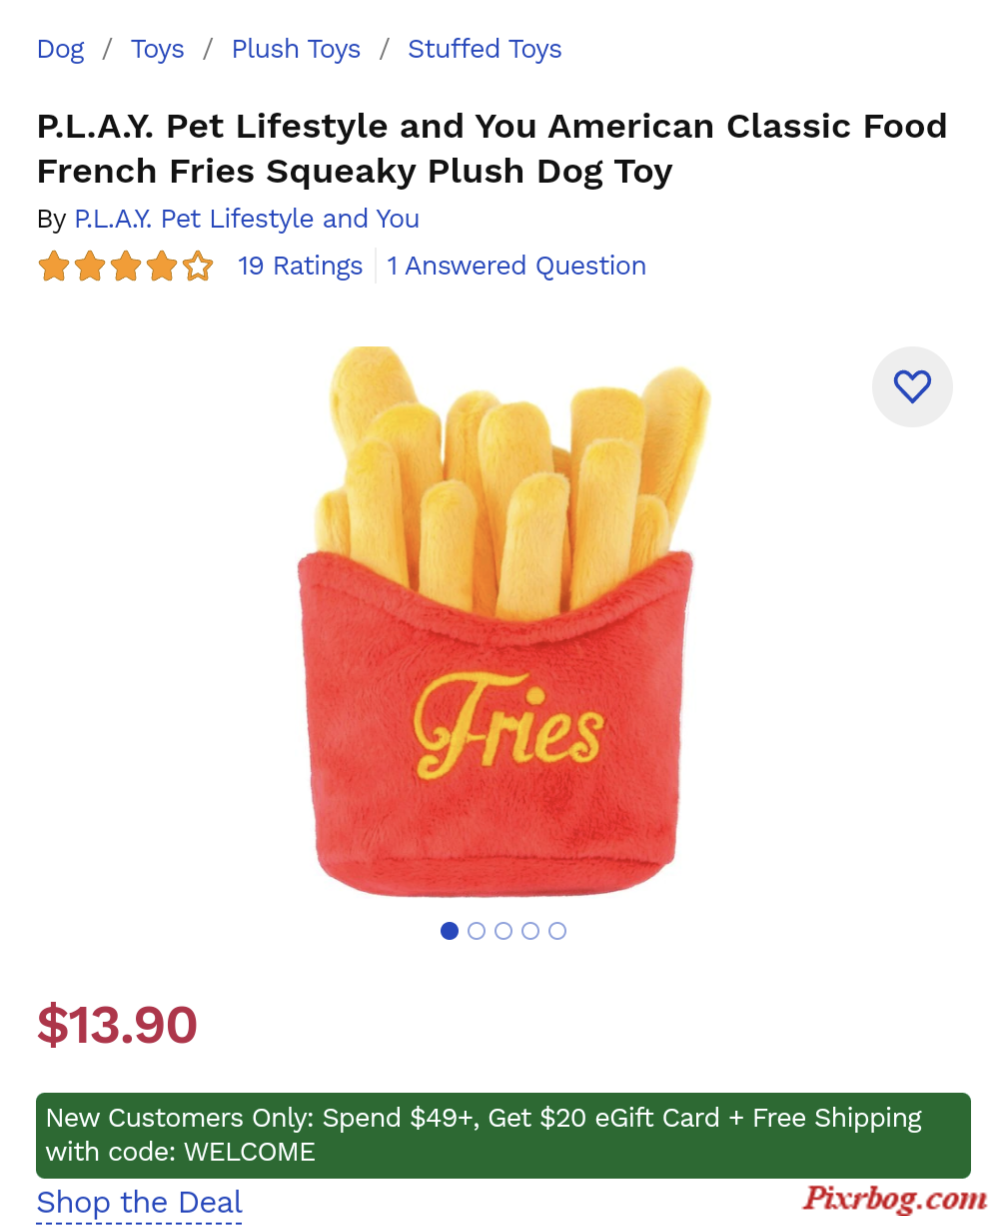This screenshot has height=1231, width=1007.
Task: Select the second image carousel dot
Action: (476, 931)
